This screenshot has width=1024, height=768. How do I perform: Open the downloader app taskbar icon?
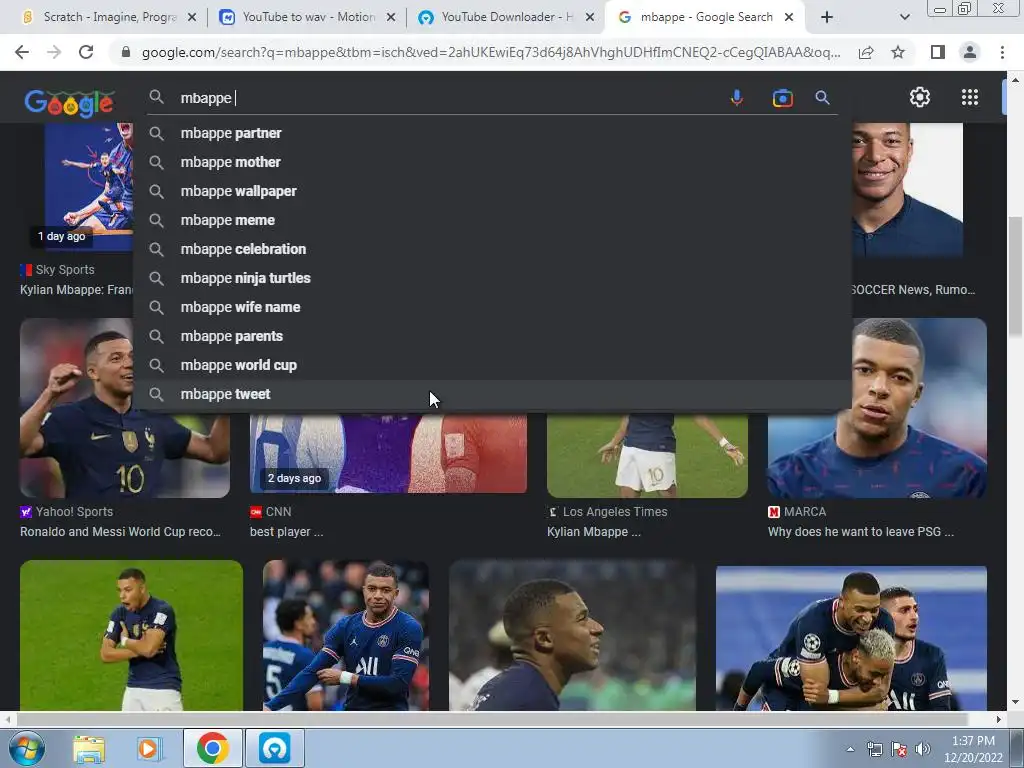coord(274,748)
